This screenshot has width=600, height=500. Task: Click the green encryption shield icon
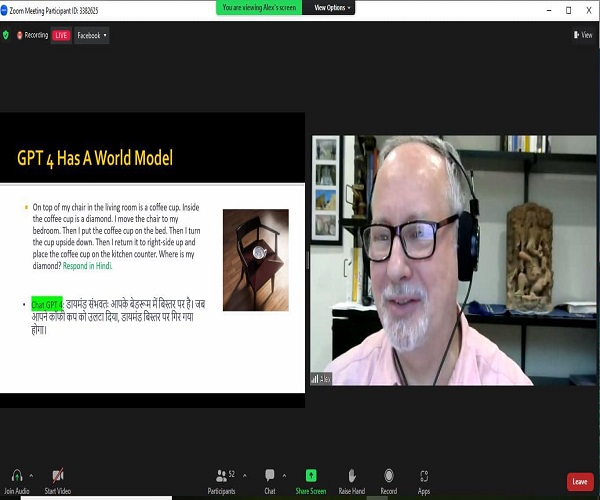[6, 35]
